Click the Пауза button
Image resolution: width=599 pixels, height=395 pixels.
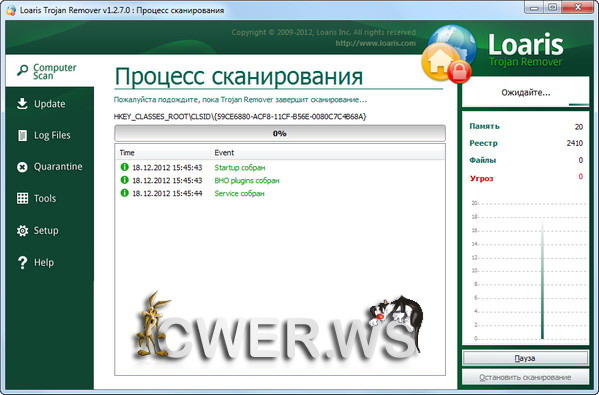coord(525,358)
